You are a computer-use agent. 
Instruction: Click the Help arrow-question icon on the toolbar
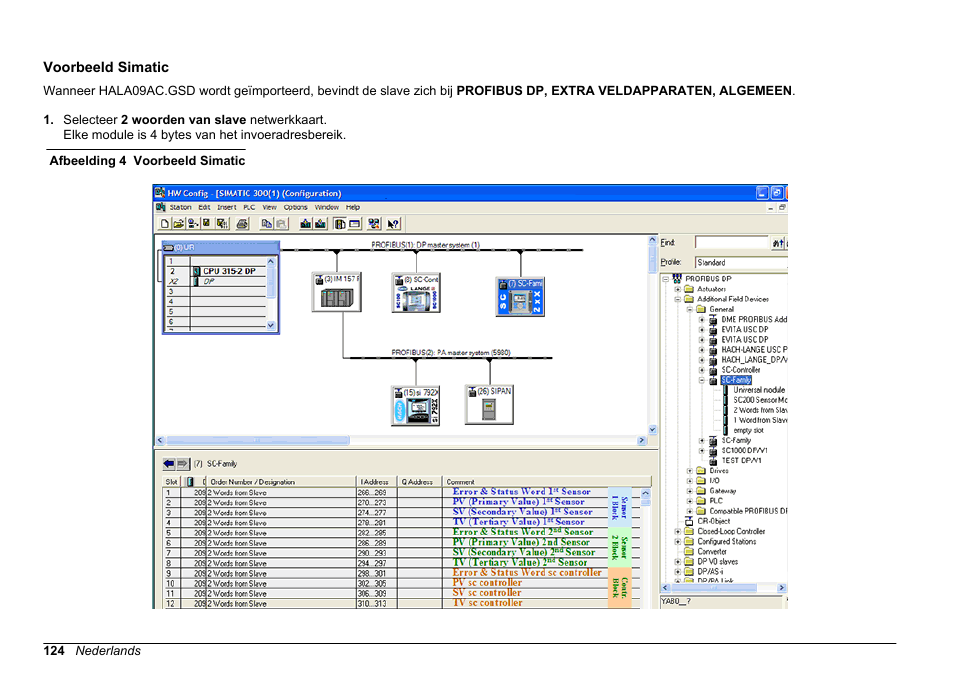pos(391,223)
